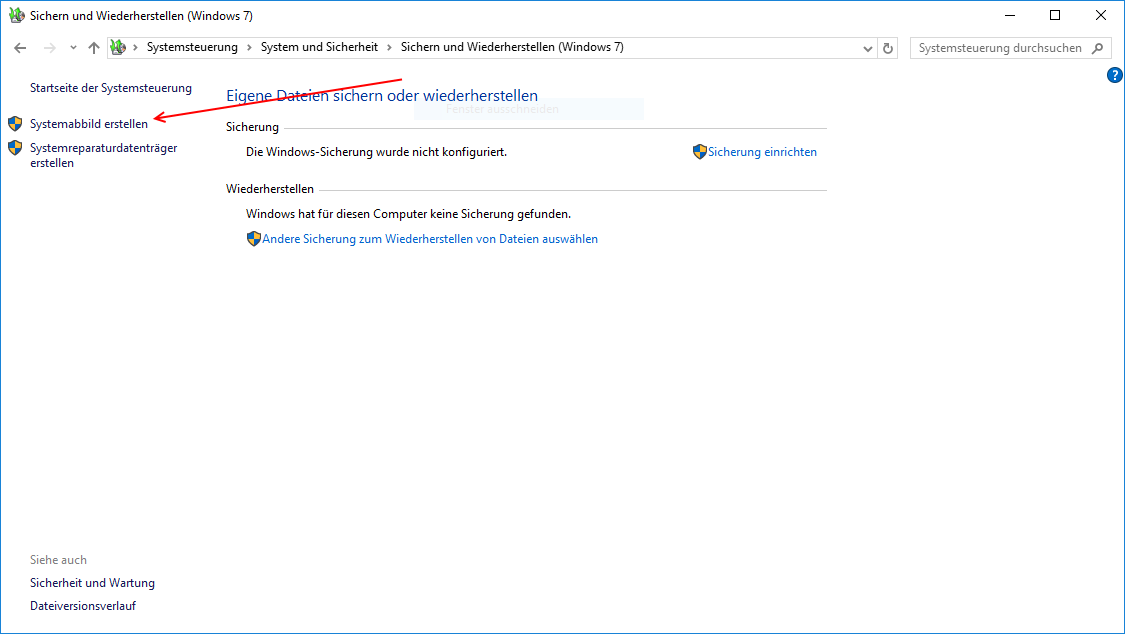The image size is (1125, 634).
Task: Click text Windows hat für diesen Computer keine Sicherung
Action: click(x=408, y=214)
